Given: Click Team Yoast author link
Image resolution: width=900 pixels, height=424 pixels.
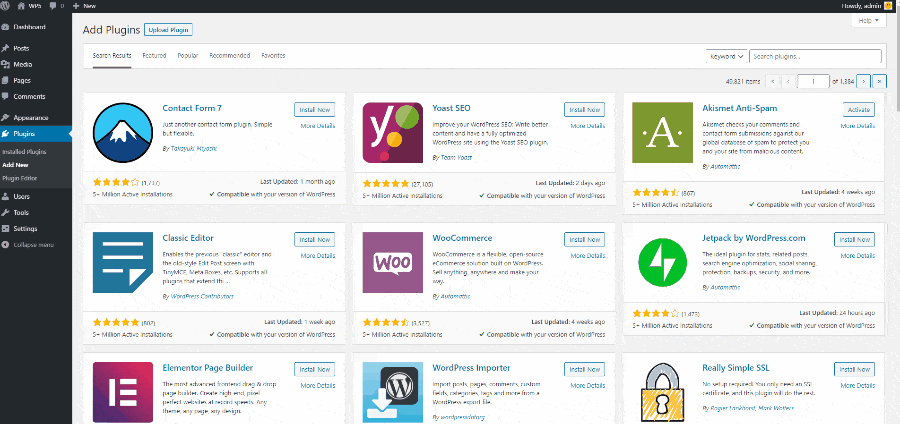Looking at the screenshot, I should (x=456, y=157).
